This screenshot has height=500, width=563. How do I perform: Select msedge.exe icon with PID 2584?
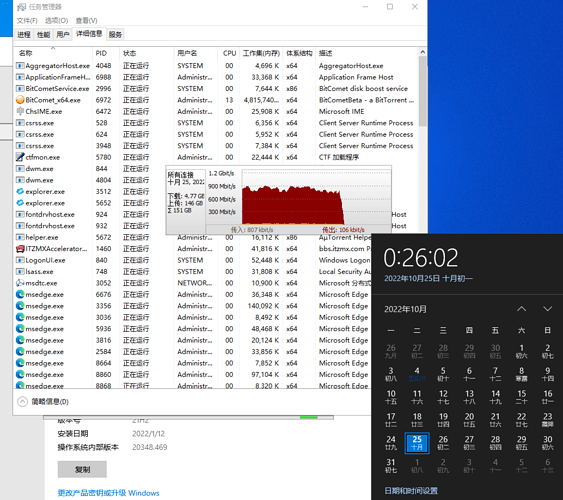[20, 351]
